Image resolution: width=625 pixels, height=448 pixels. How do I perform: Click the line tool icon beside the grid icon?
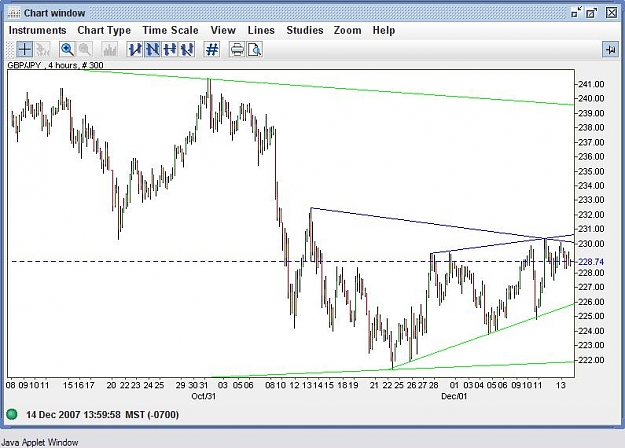tap(187, 49)
